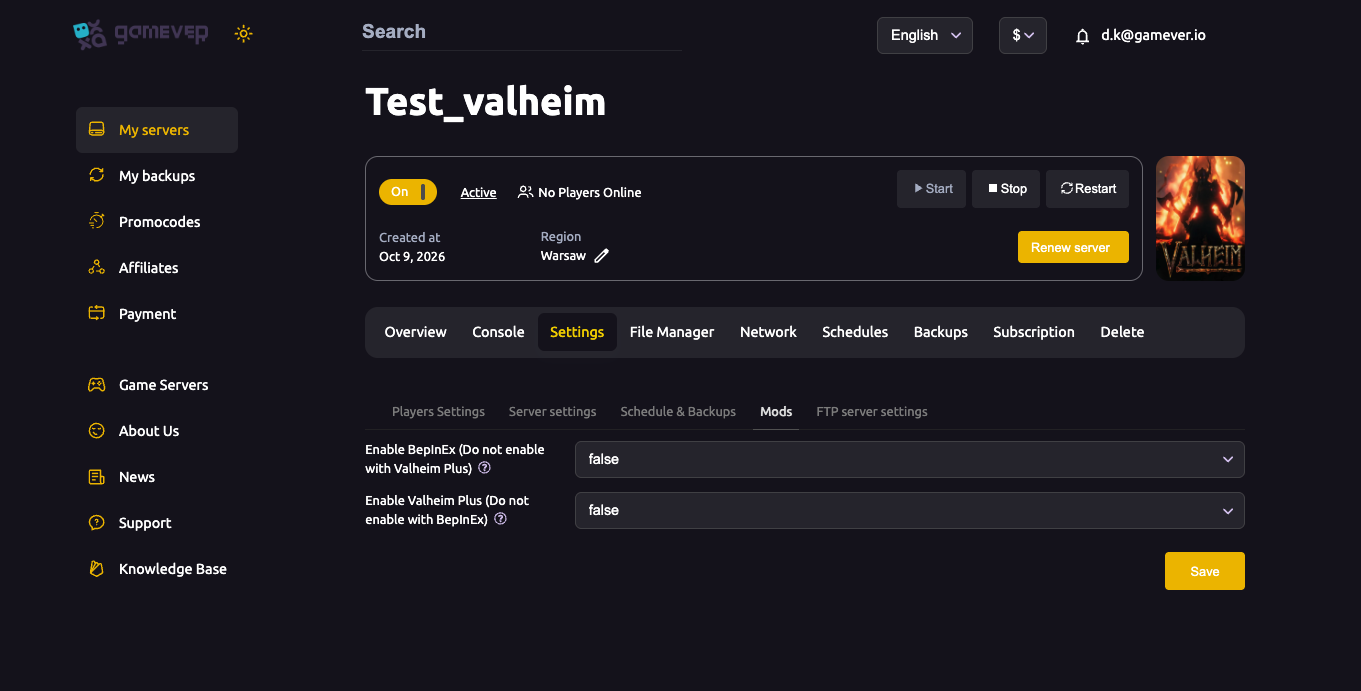Image resolution: width=1361 pixels, height=691 pixels.
Task: Open the Overview tab
Action: click(x=415, y=332)
